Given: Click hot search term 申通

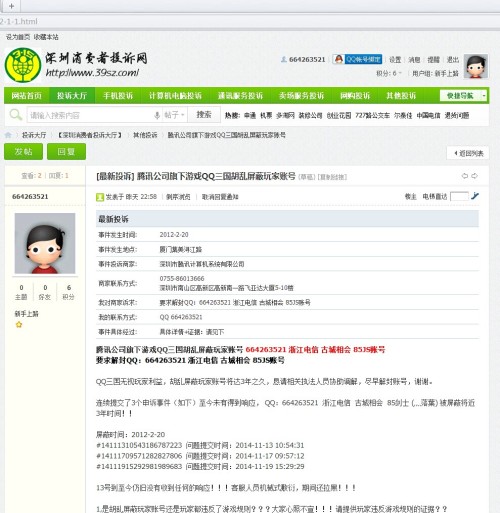Looking at the screenshot, I should [x=250, y=115].
